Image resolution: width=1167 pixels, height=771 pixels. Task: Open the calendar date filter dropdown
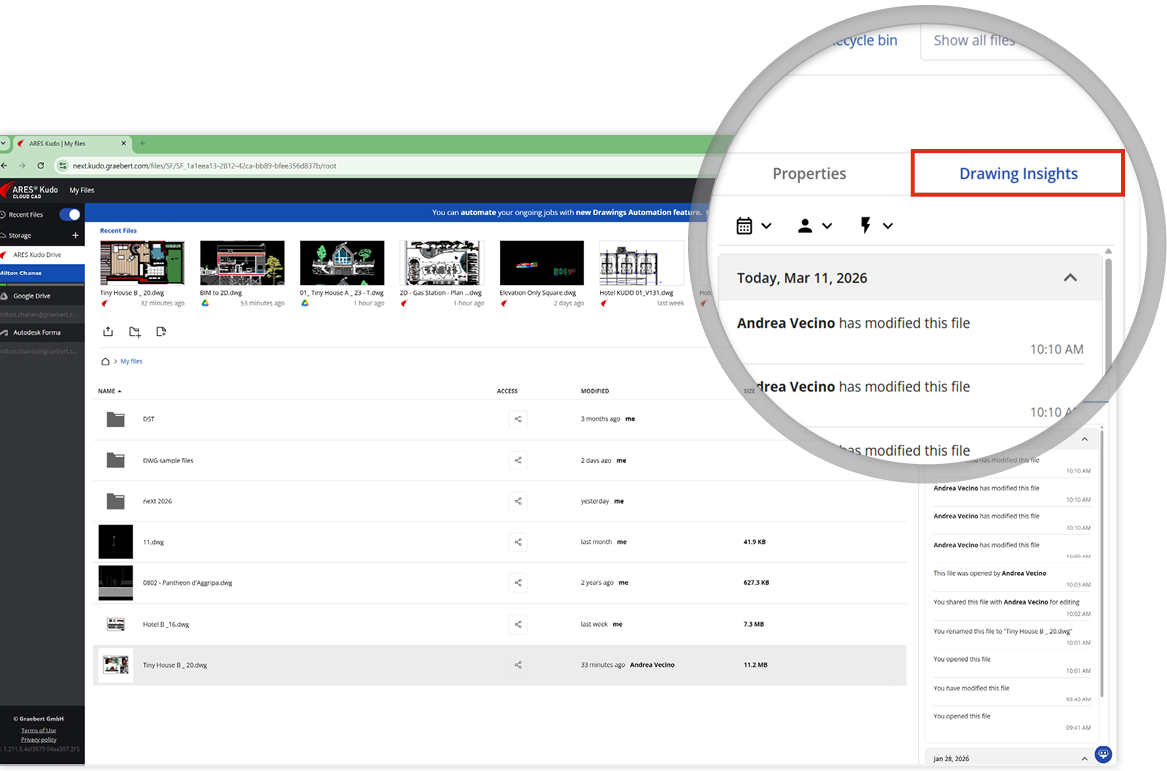754,226
